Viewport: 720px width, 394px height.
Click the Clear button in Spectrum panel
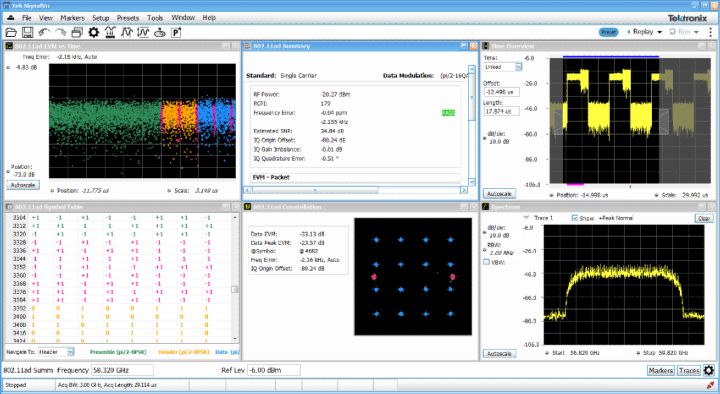click(704, 219)
